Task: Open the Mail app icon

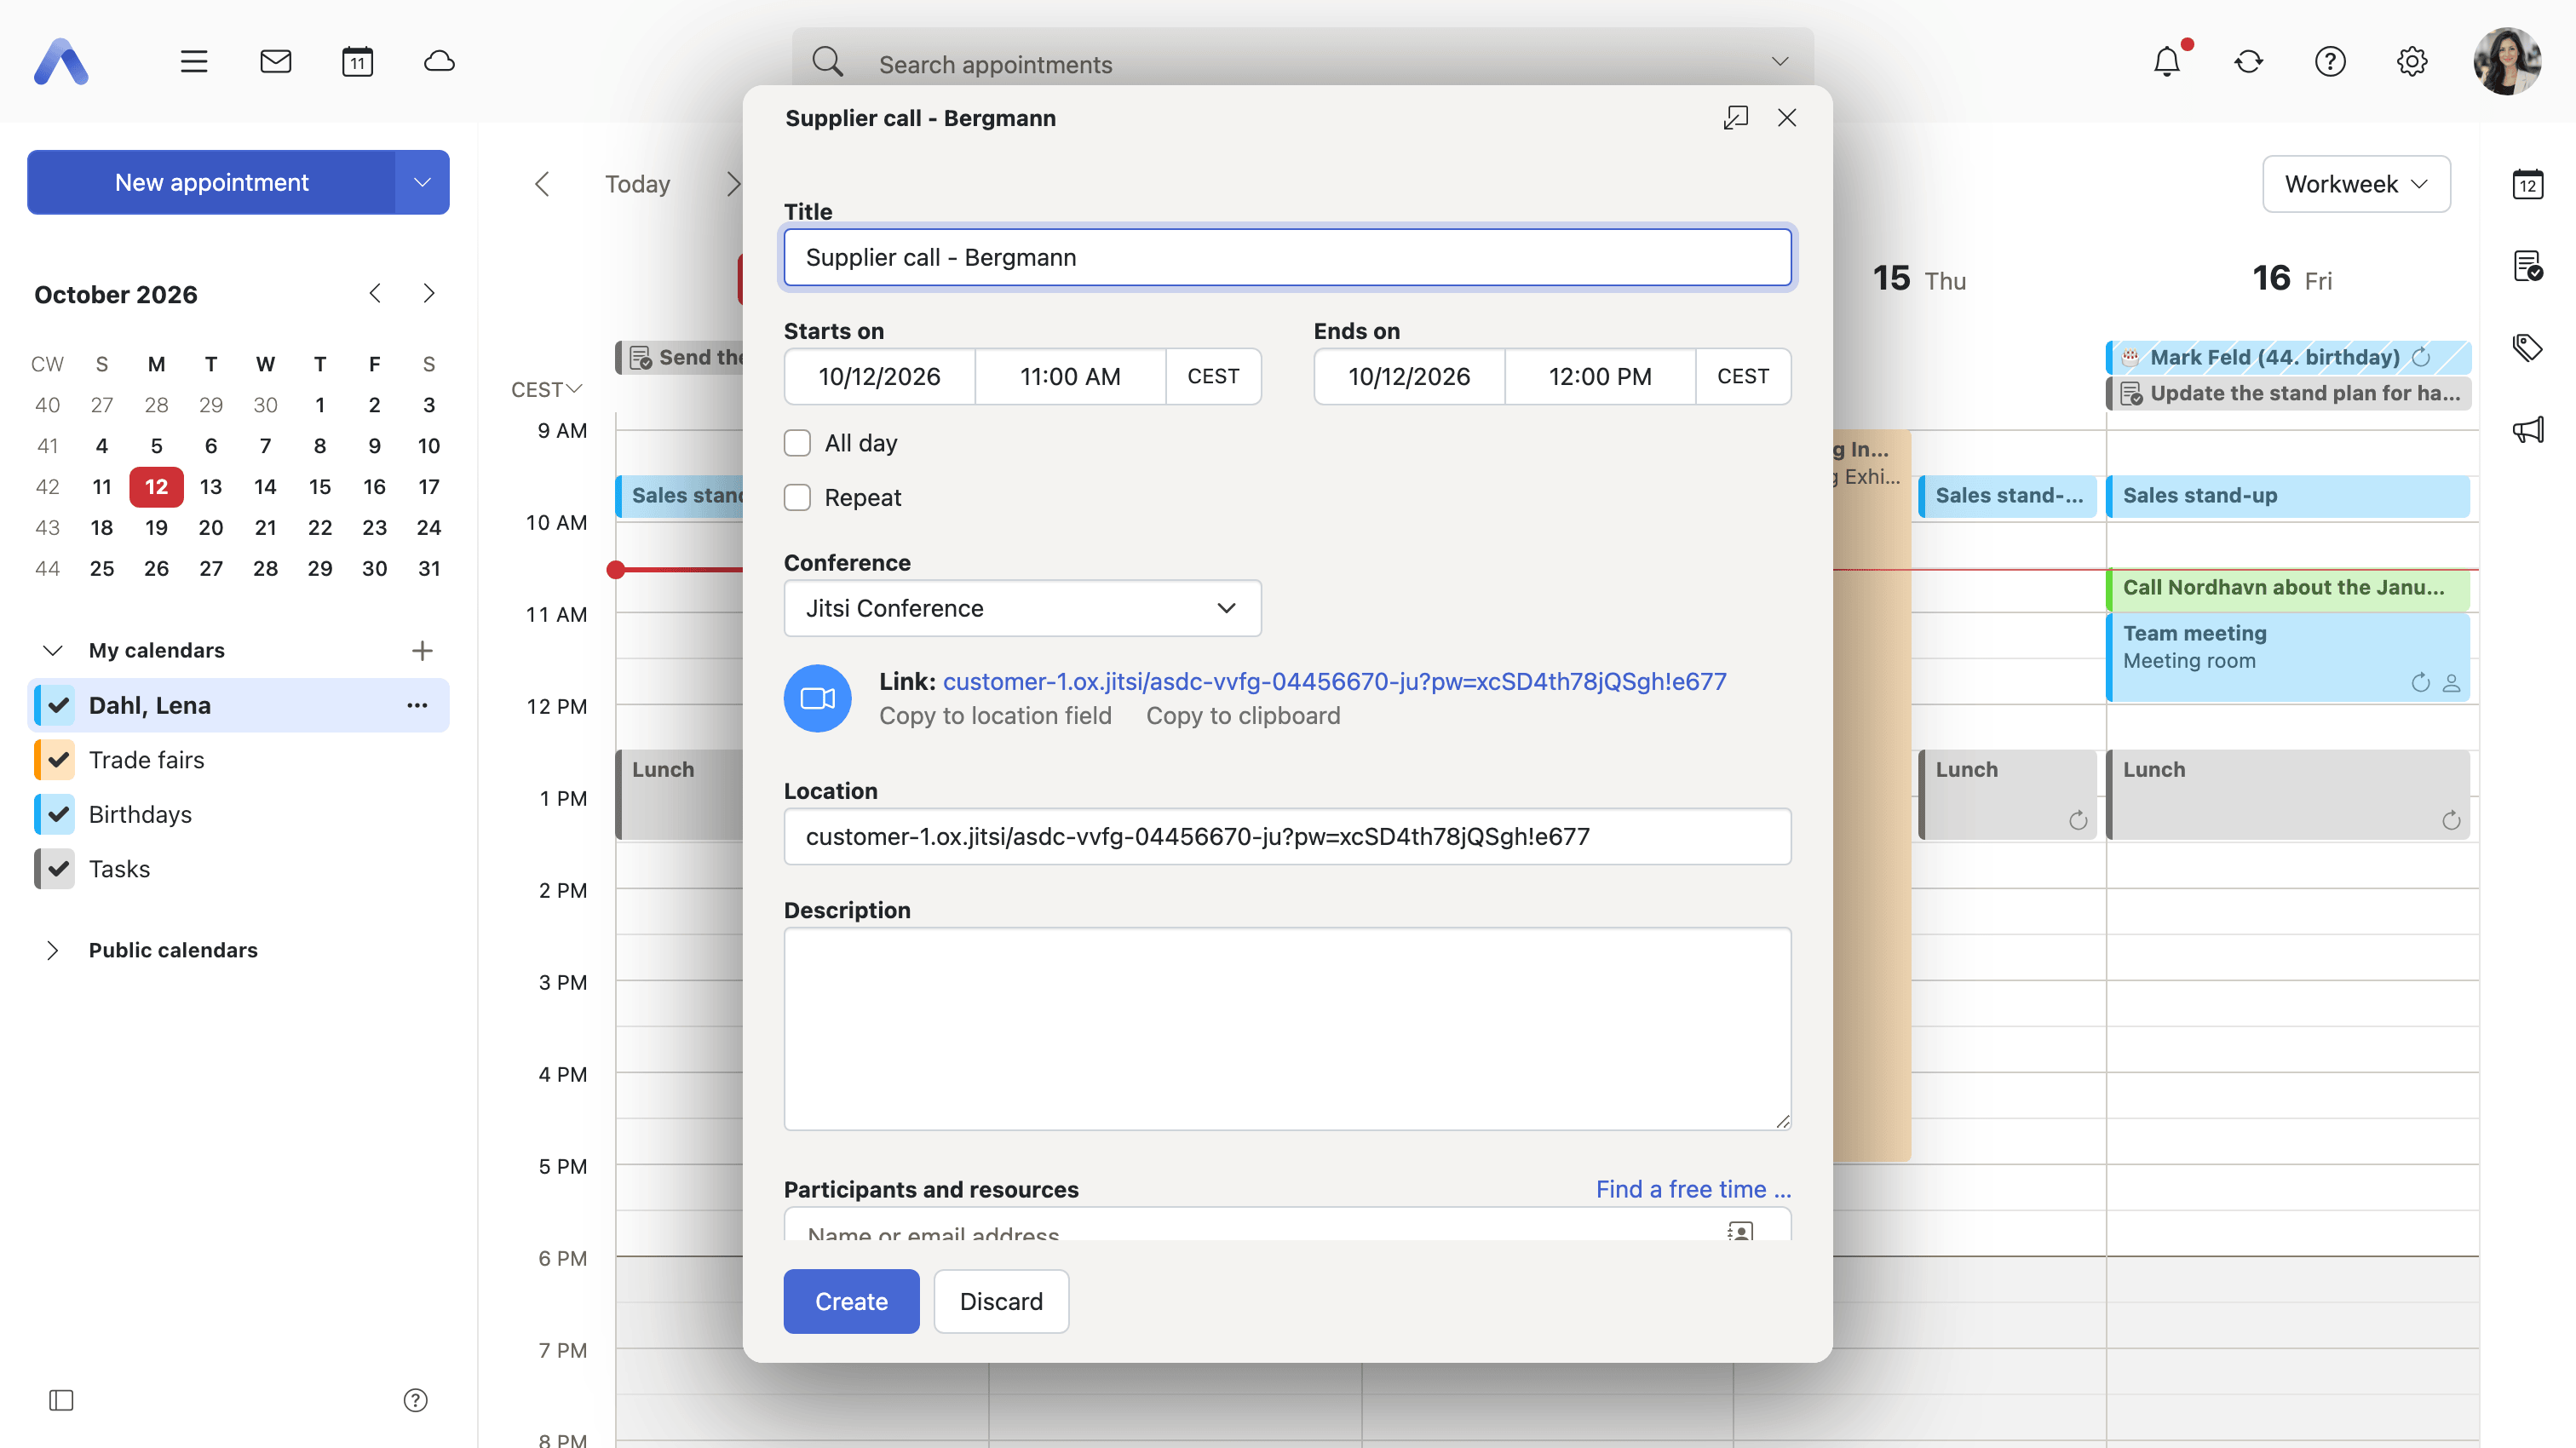Action: 276,62
